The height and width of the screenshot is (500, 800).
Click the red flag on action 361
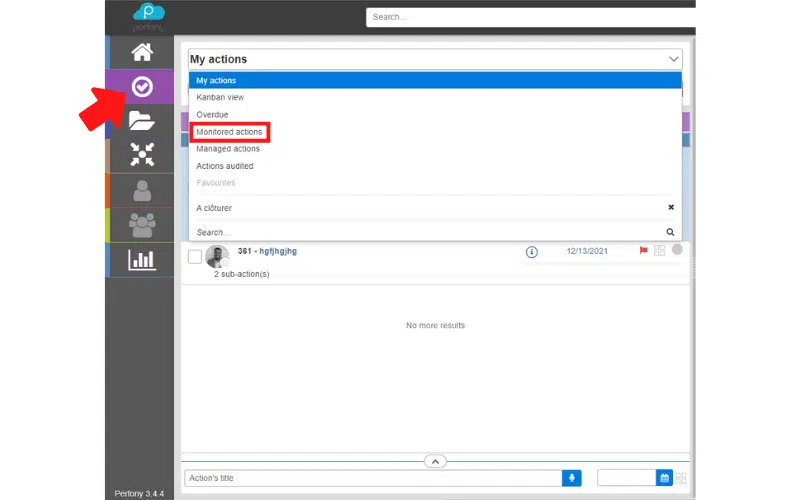pos(643,251)
